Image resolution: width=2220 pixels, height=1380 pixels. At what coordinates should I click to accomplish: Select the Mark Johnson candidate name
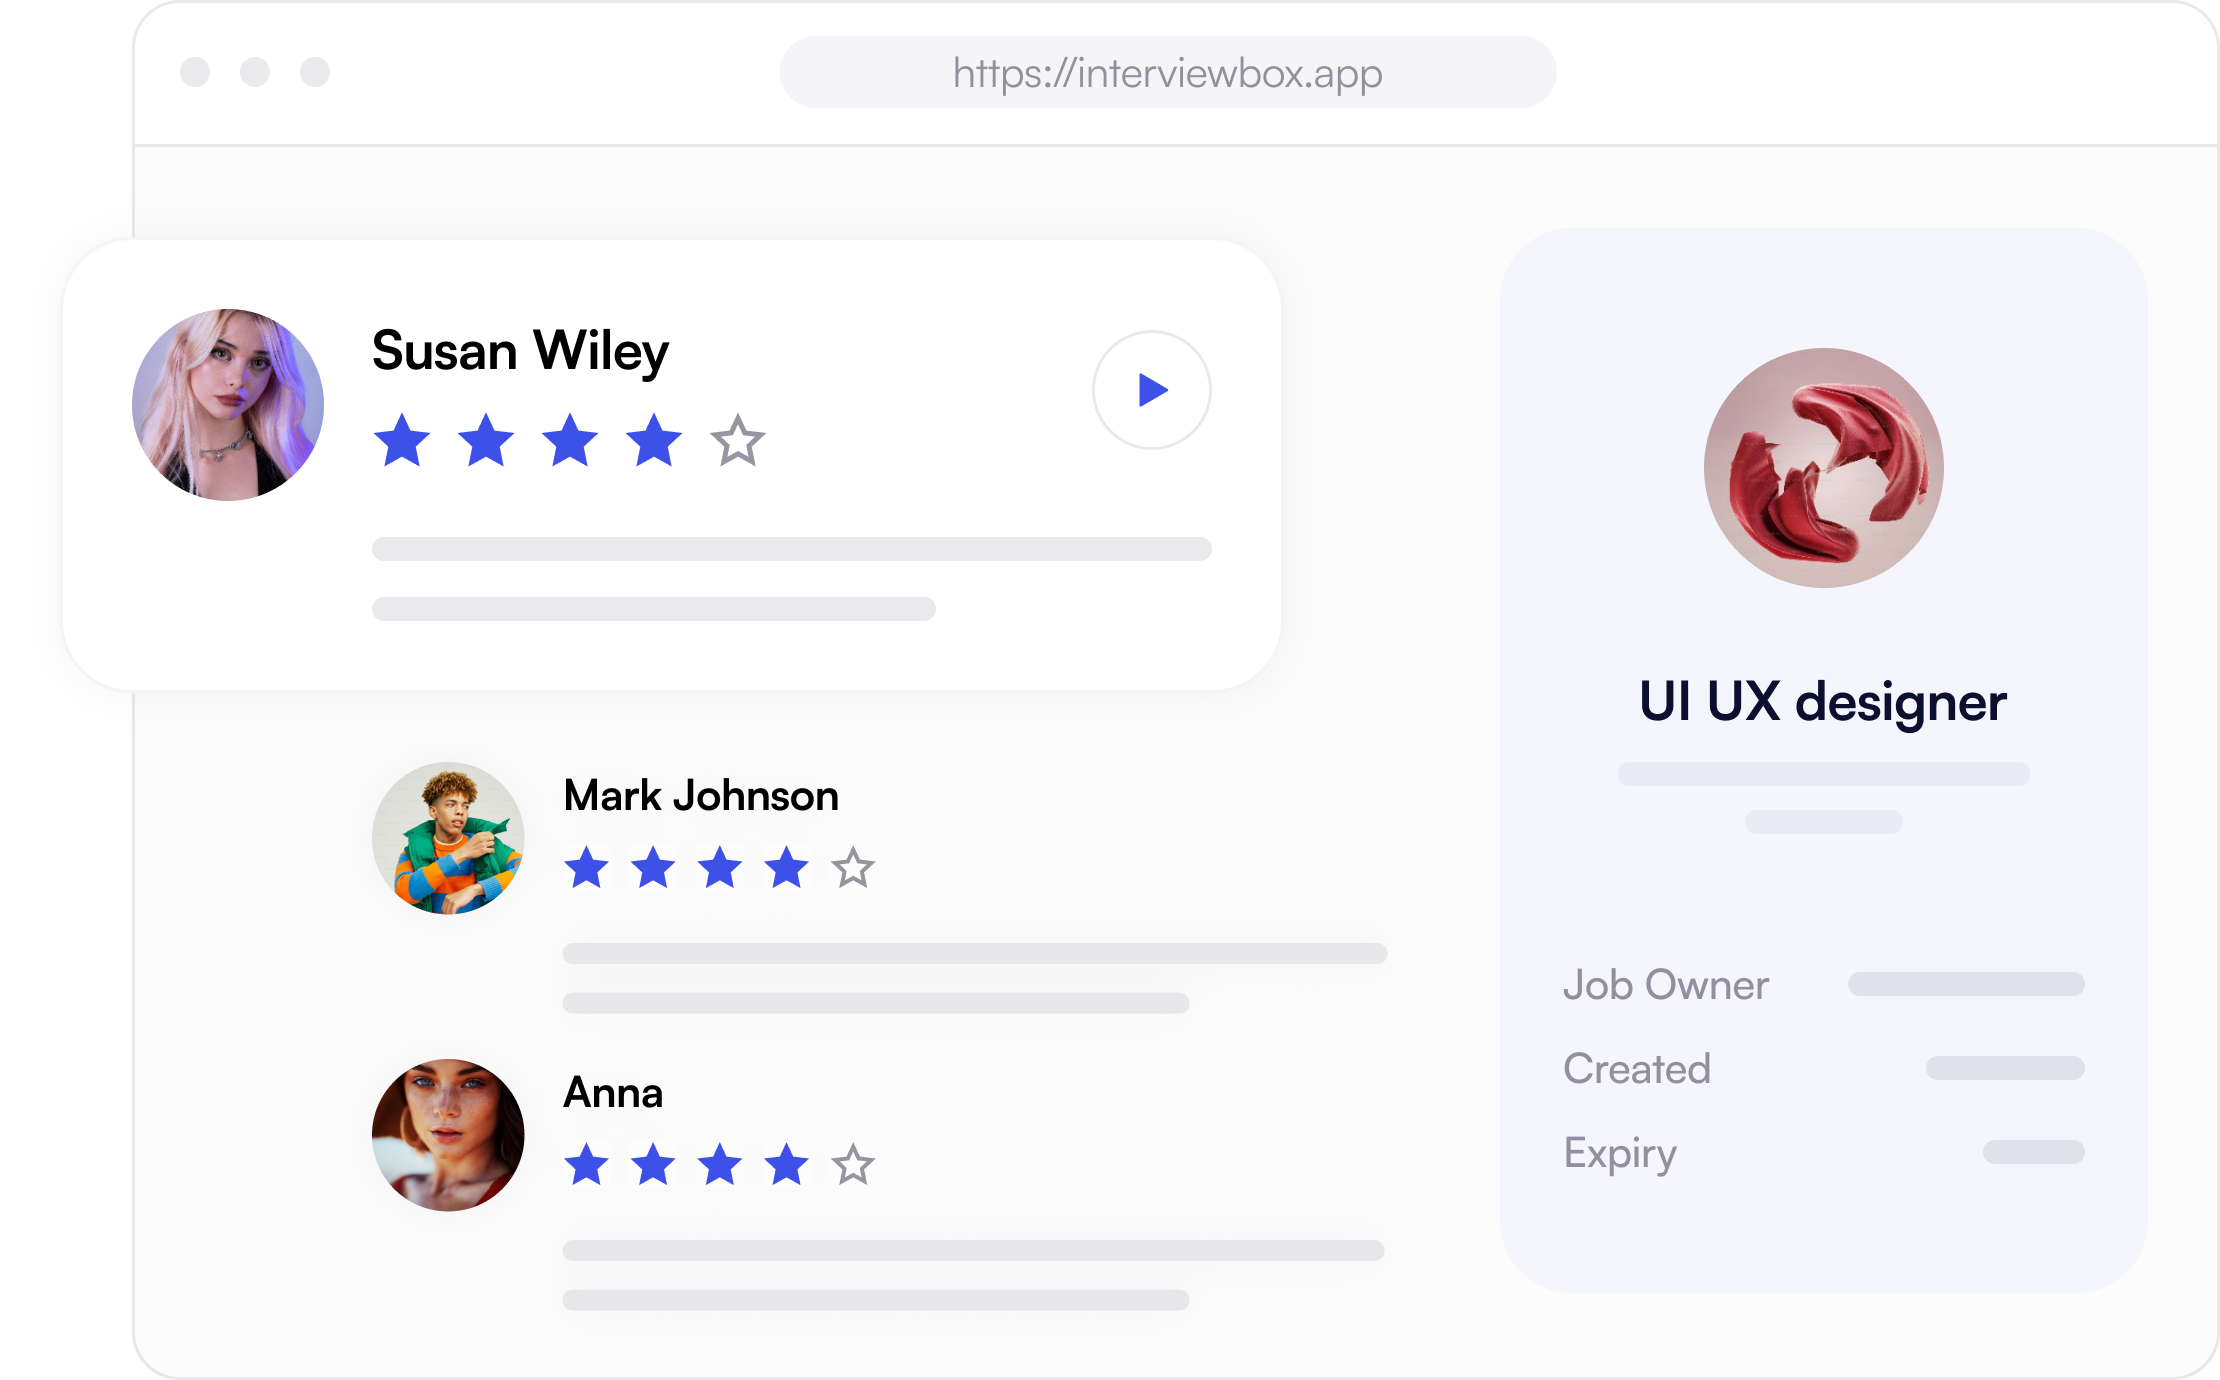[x=701, y=796]
